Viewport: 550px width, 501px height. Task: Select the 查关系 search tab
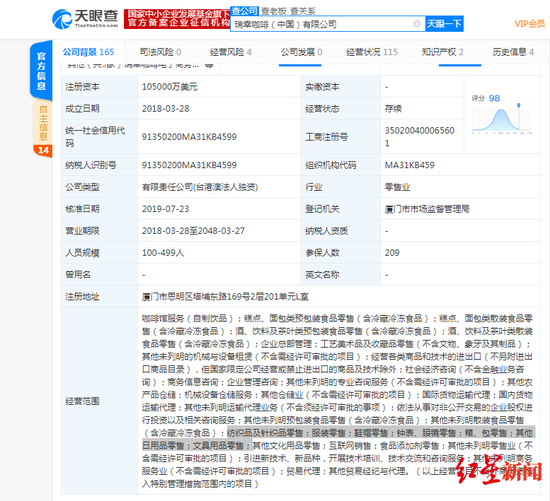pyautogui.click(x=303, y=11)
